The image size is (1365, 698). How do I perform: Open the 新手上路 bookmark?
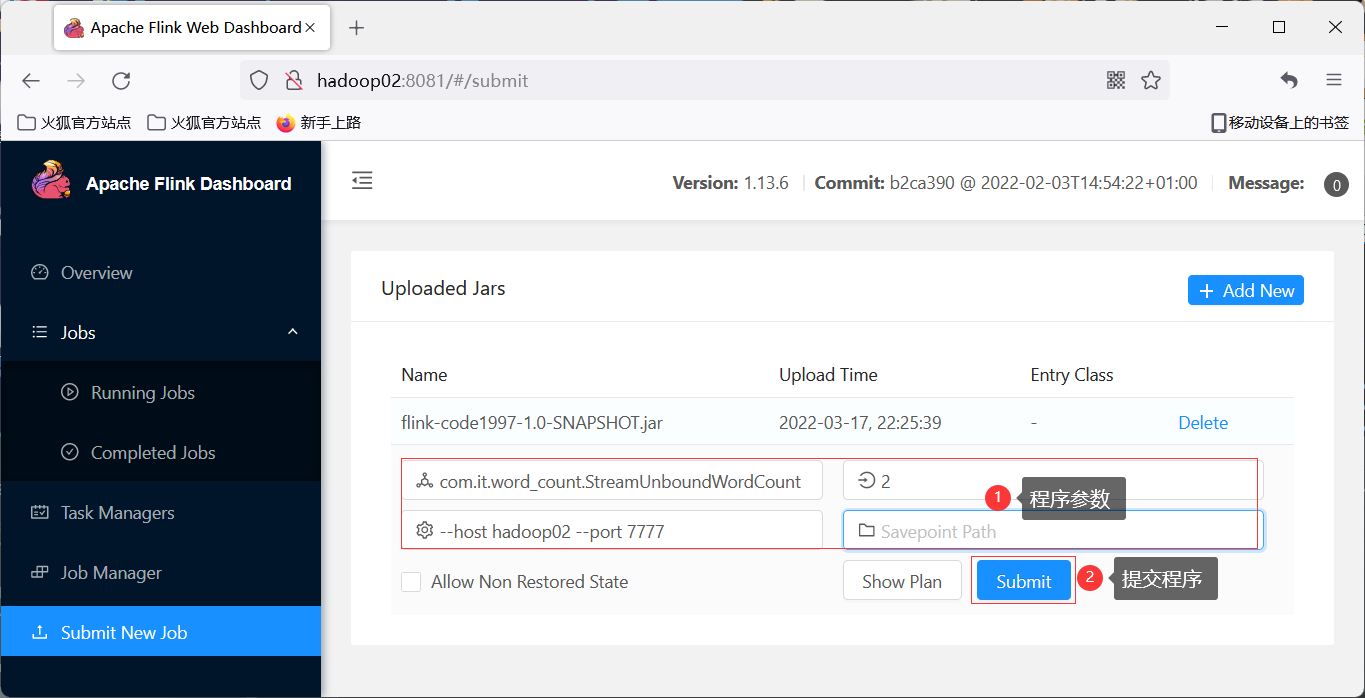click(x=319, y=123)
